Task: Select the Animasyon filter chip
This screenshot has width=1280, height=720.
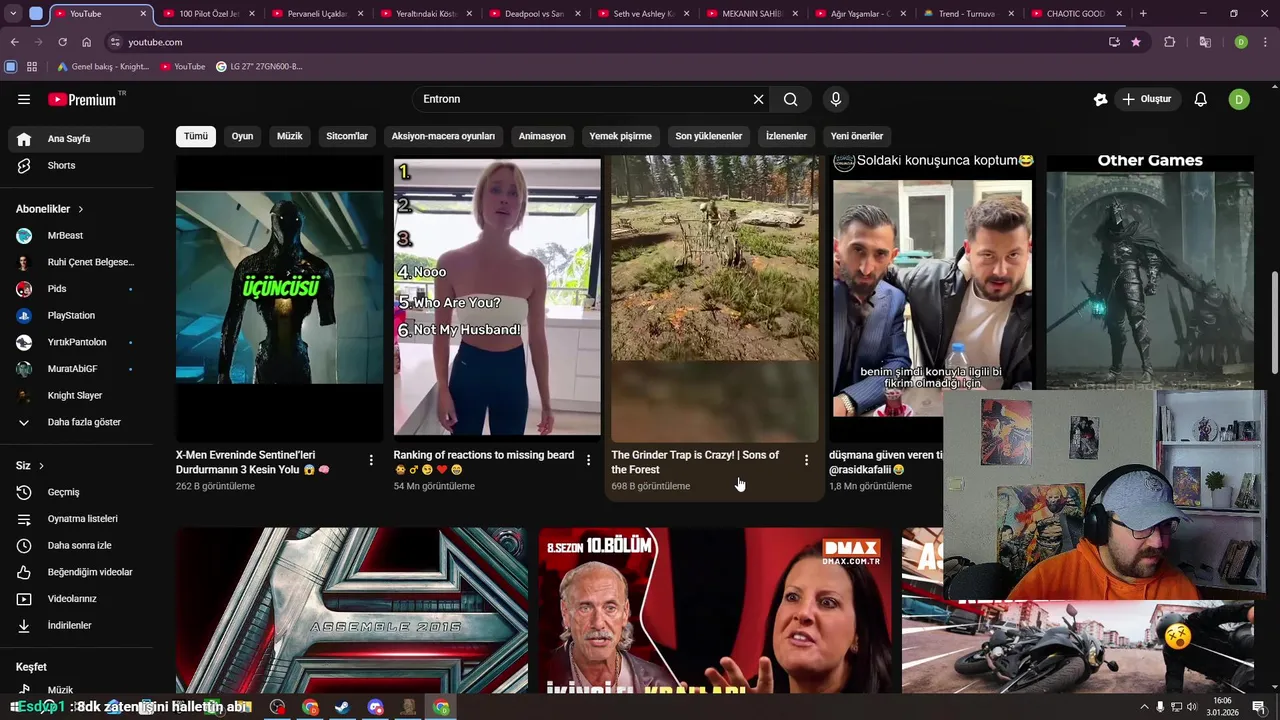Action: coord(542,136)
